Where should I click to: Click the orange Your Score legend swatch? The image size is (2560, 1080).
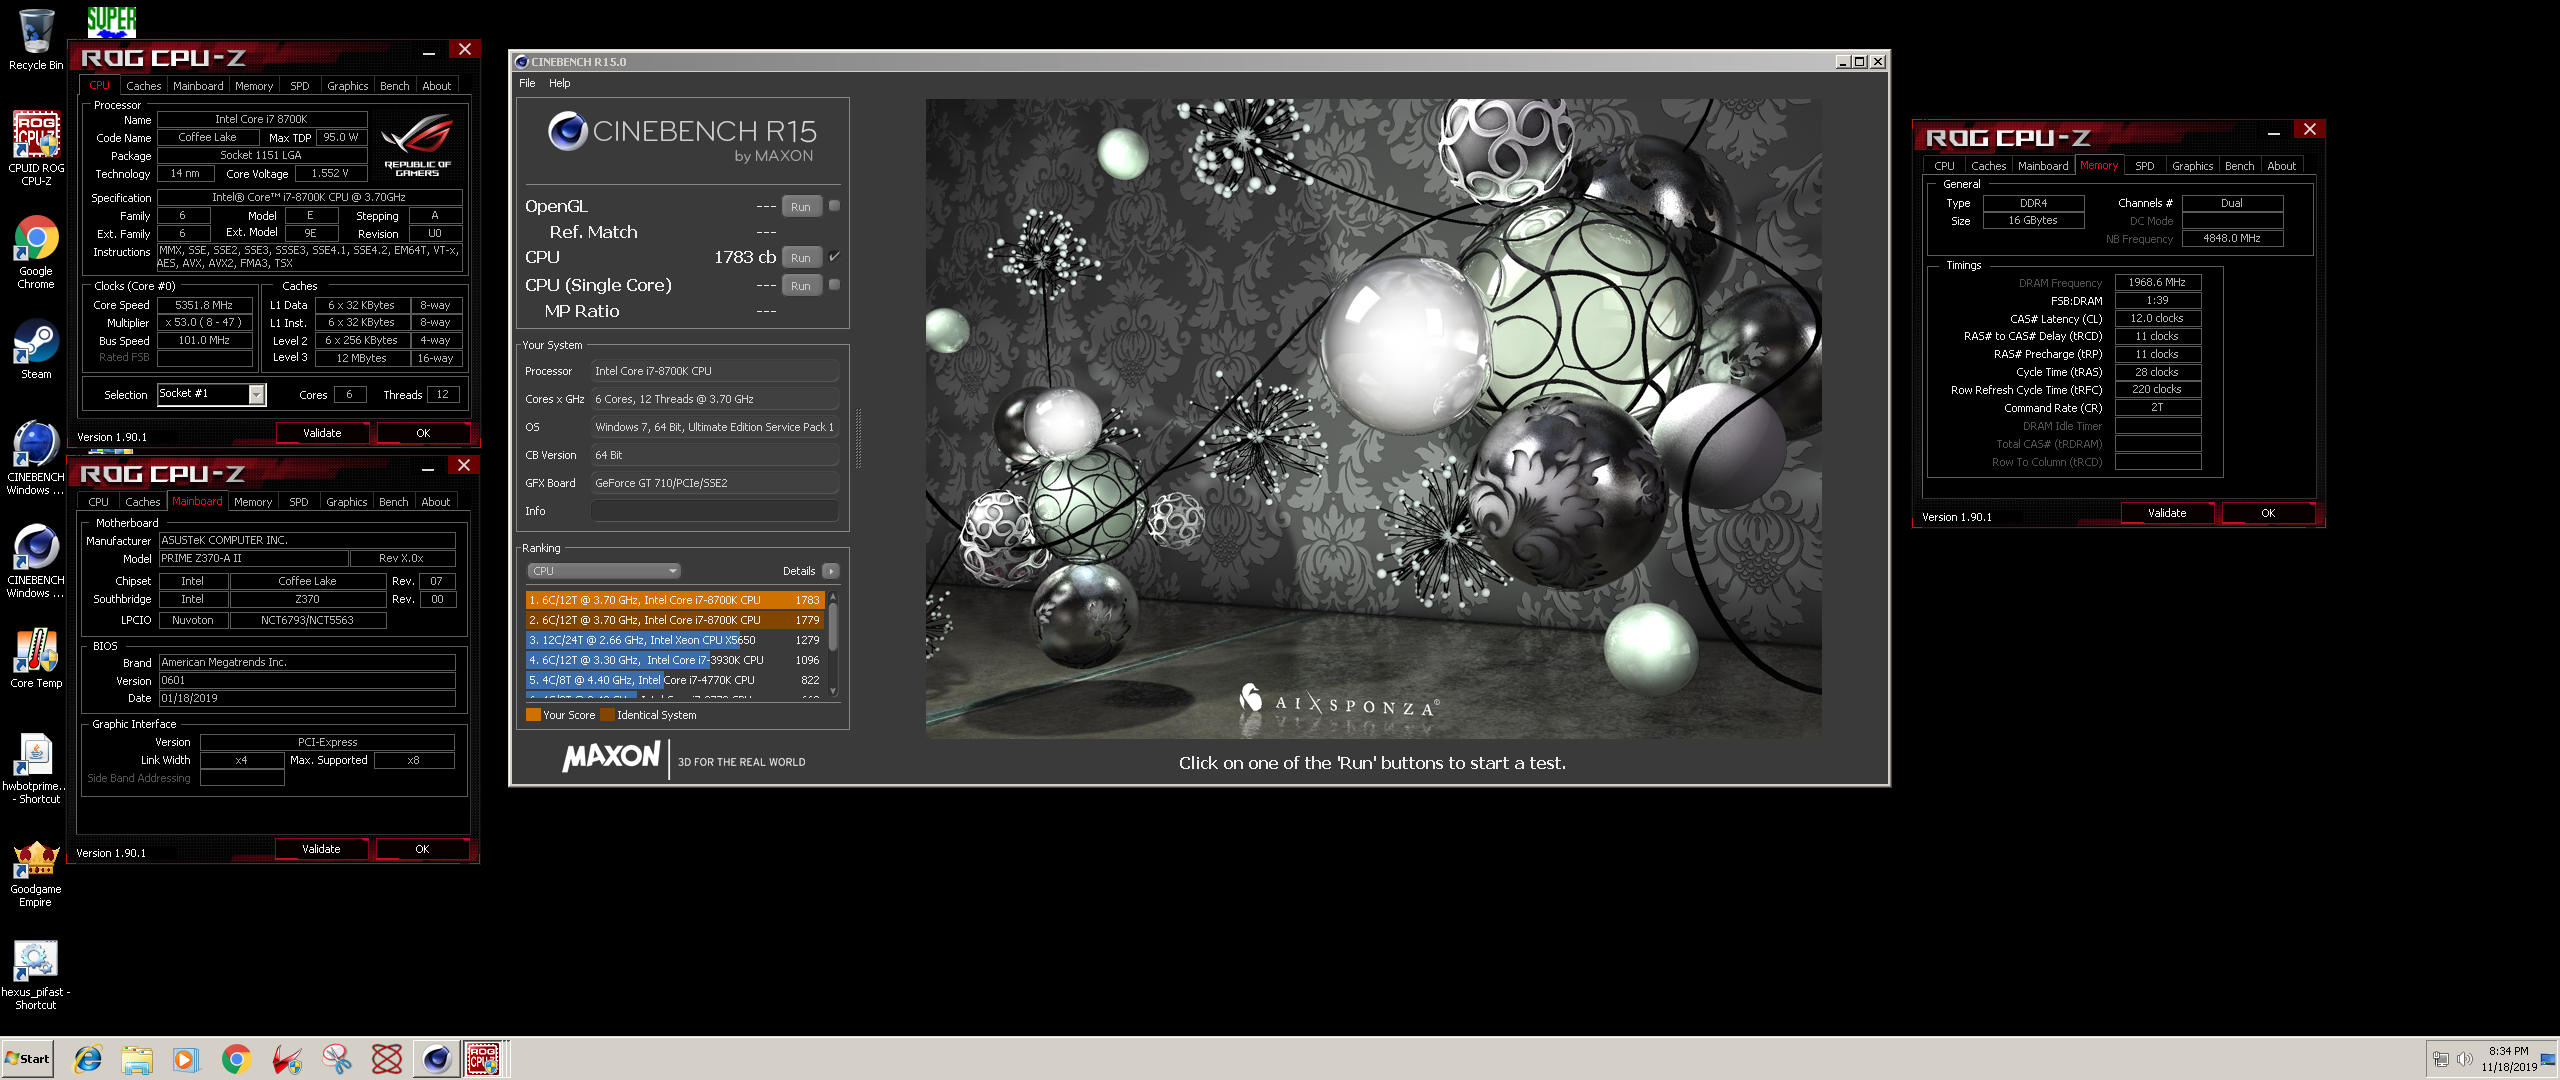[533, 715]
